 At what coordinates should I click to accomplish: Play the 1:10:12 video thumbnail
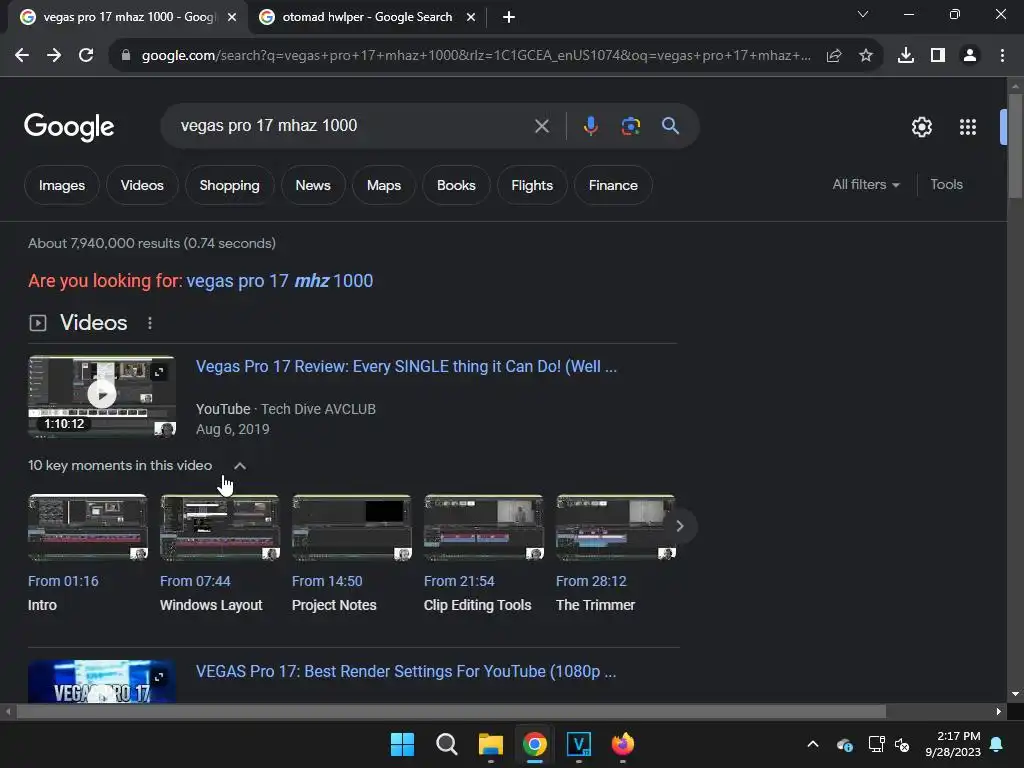point(102,396)
